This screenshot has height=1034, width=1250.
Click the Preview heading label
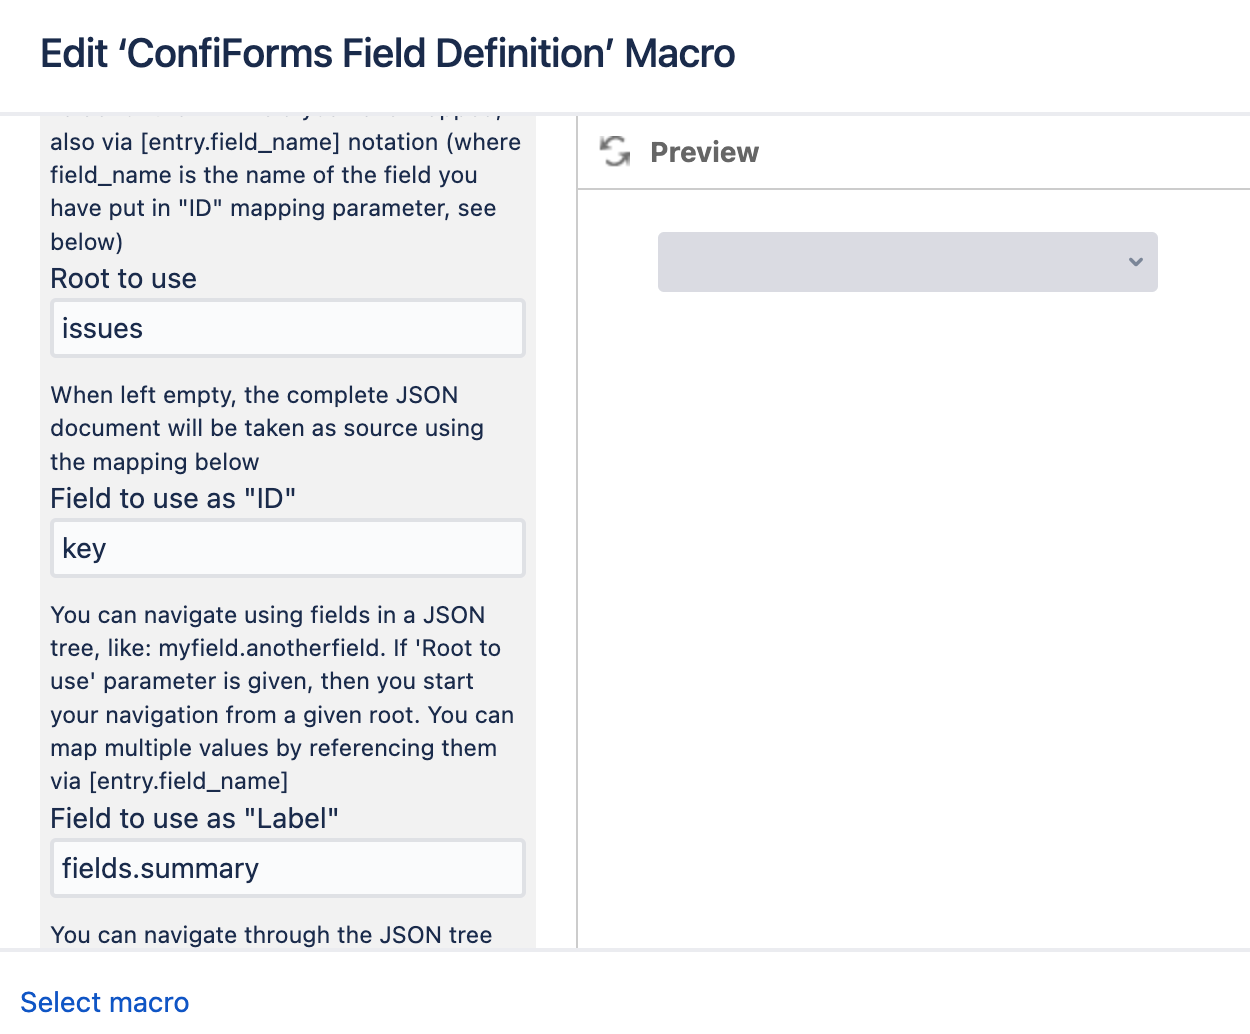click(704, 152)
